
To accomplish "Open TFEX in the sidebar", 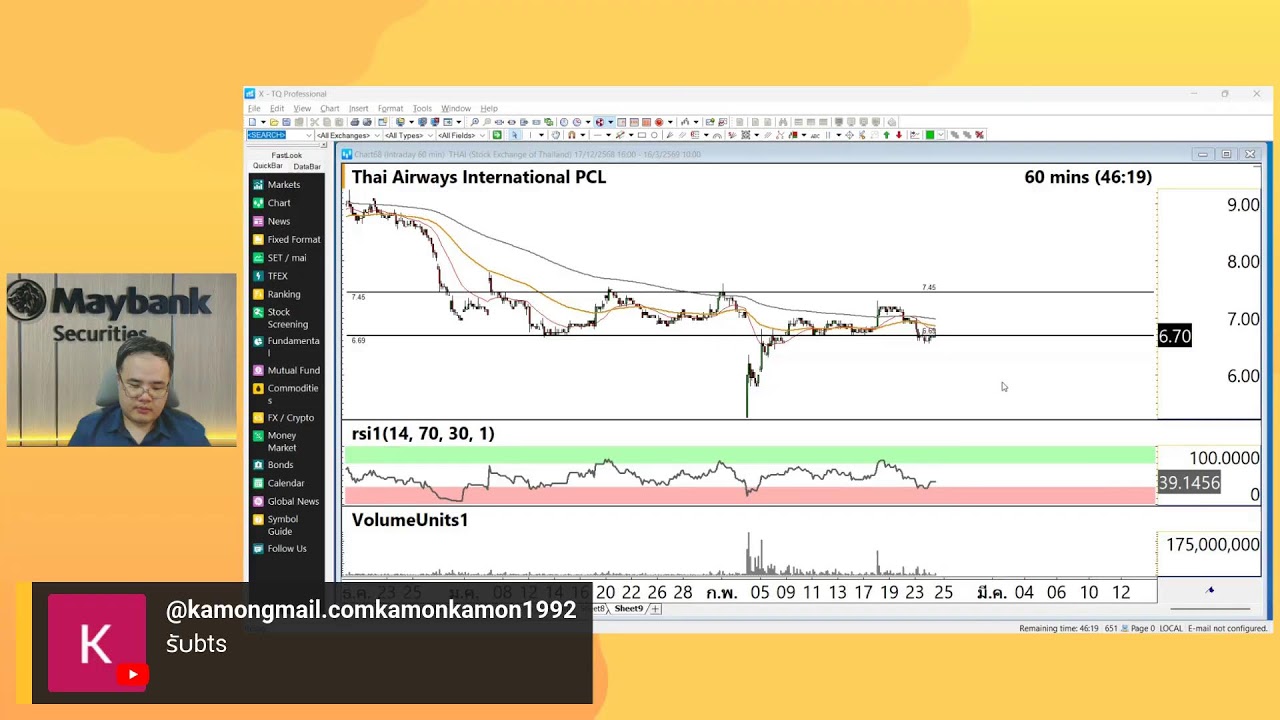I will click(277, 276).
